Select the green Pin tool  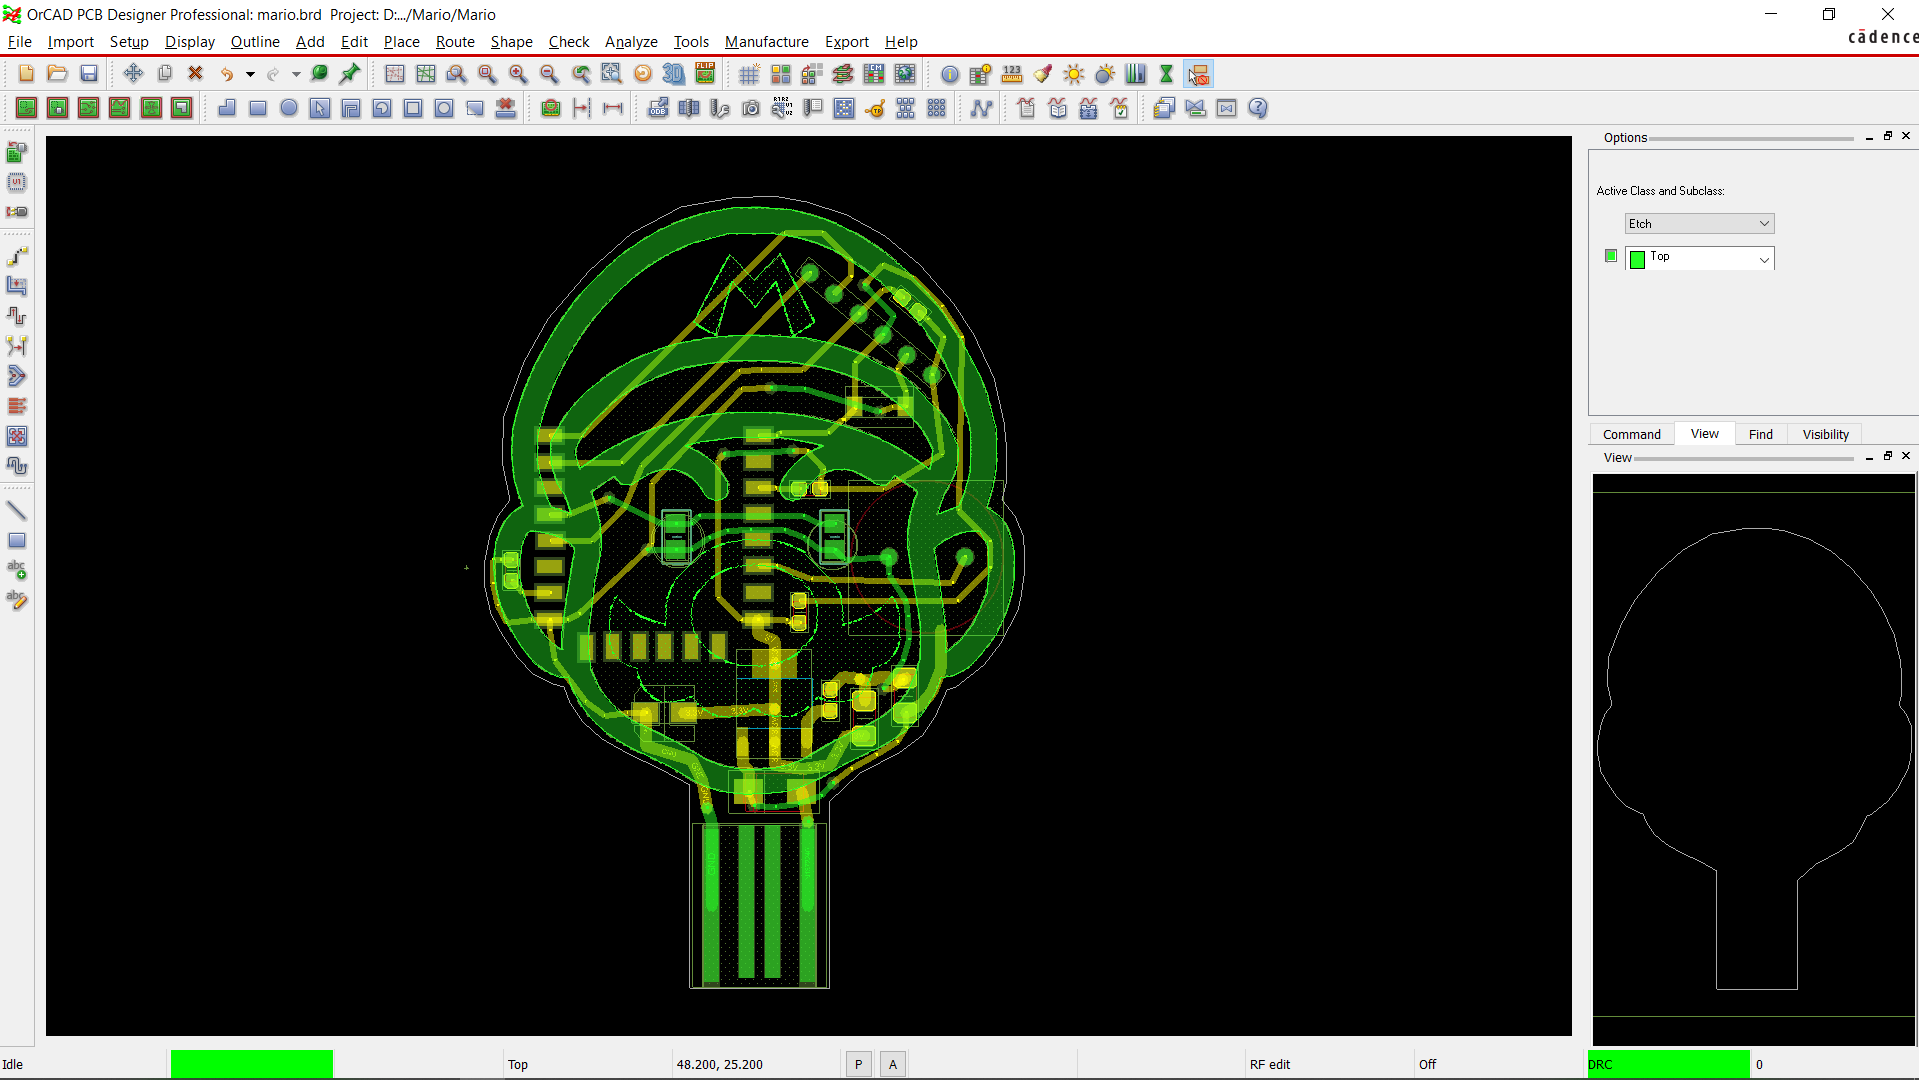350,74
